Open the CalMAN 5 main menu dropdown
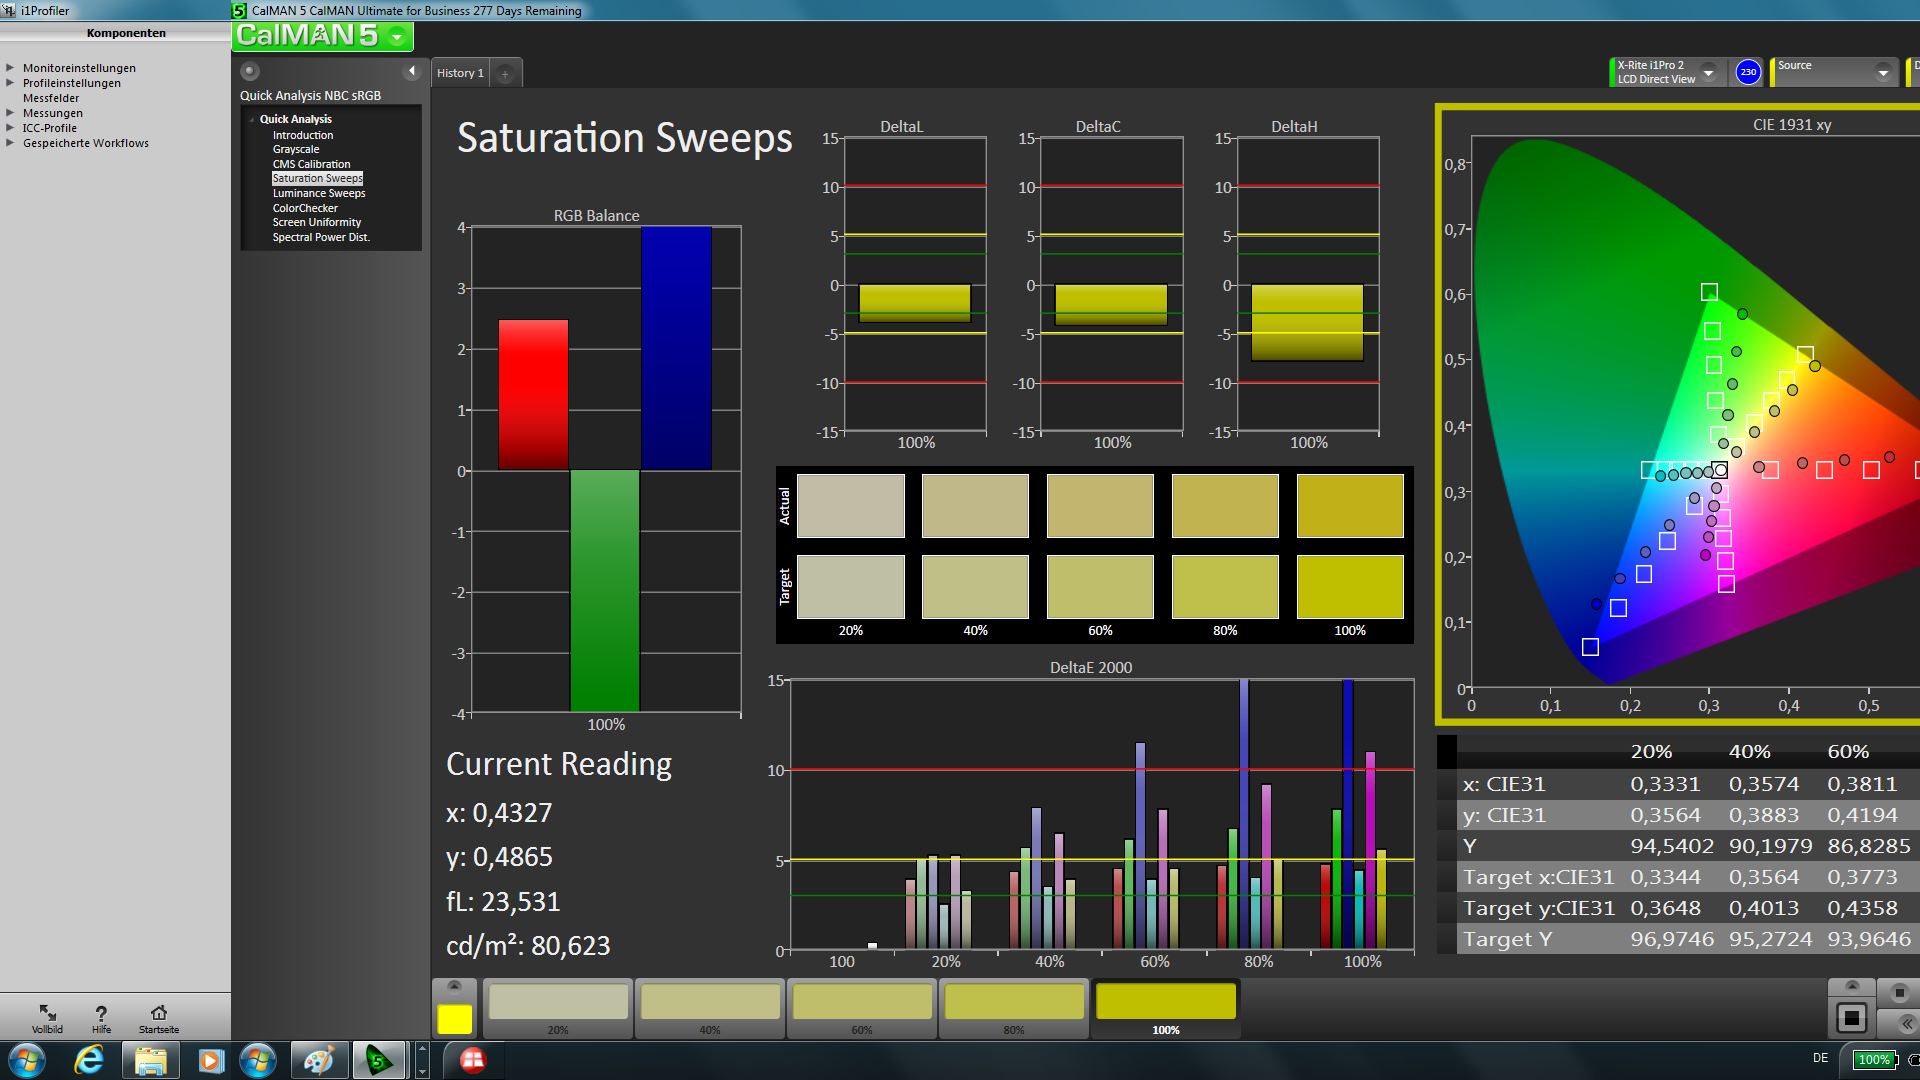 (x=397, y=37)
